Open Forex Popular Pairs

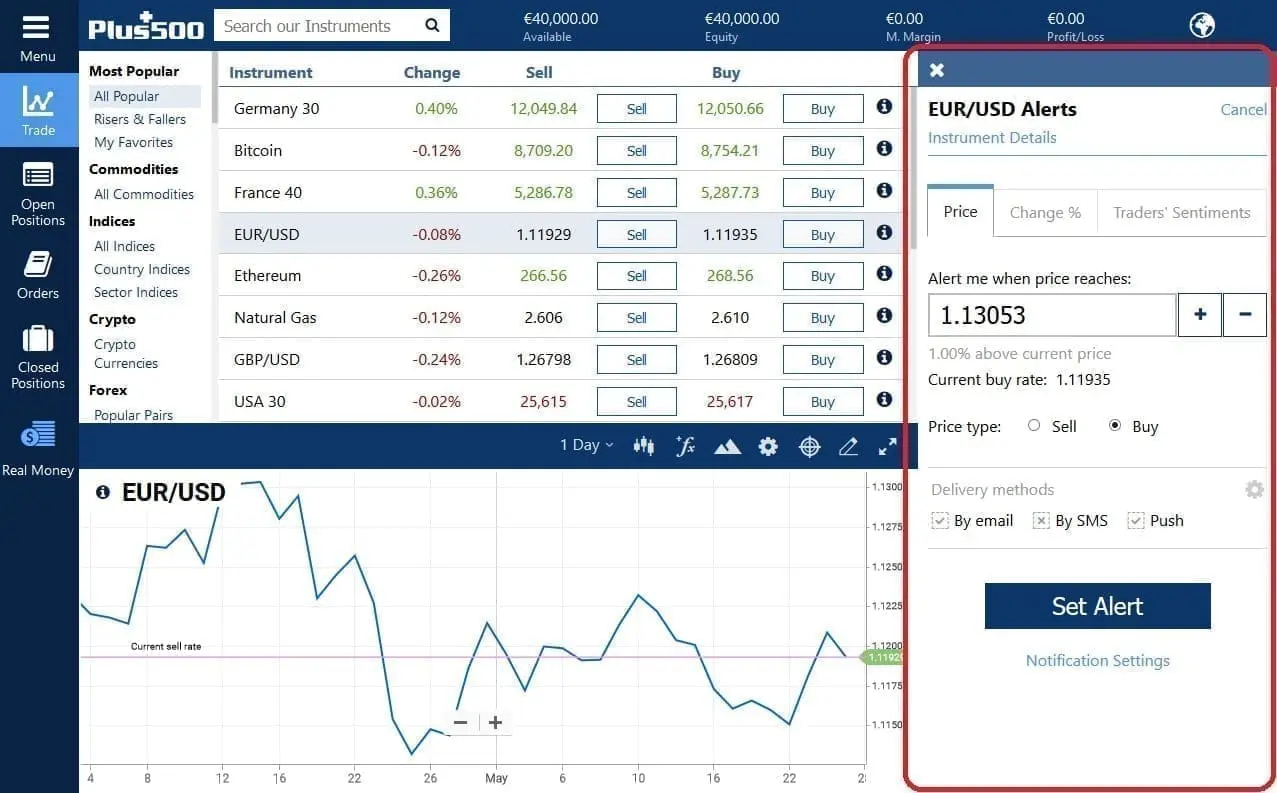coord(133,415)
